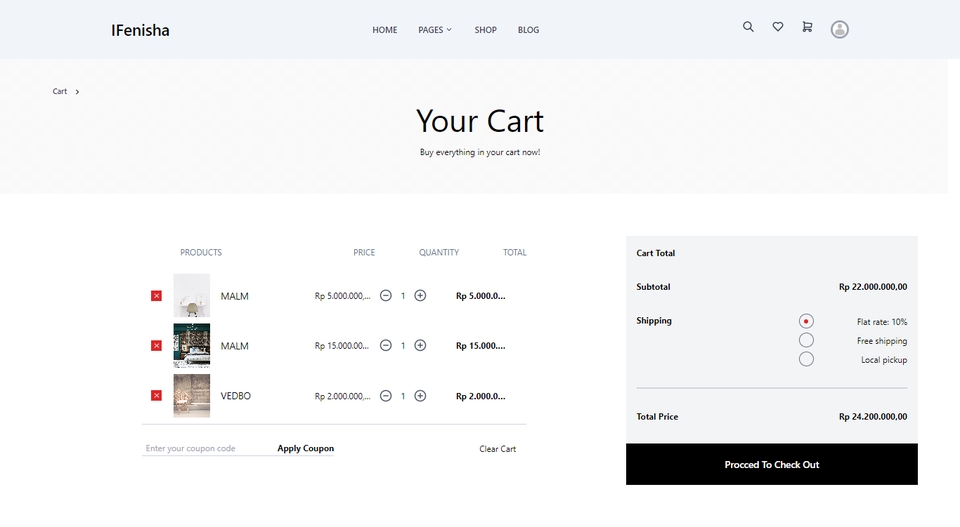Focus the coupon code input field
960x527 pixels.
(x=207, y=448)
